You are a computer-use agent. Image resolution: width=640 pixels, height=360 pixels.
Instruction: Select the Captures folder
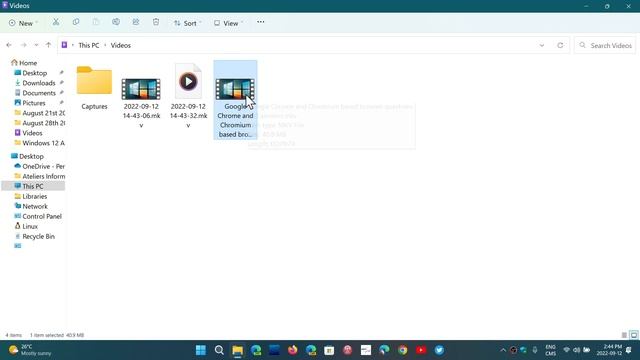coord(94,88)
